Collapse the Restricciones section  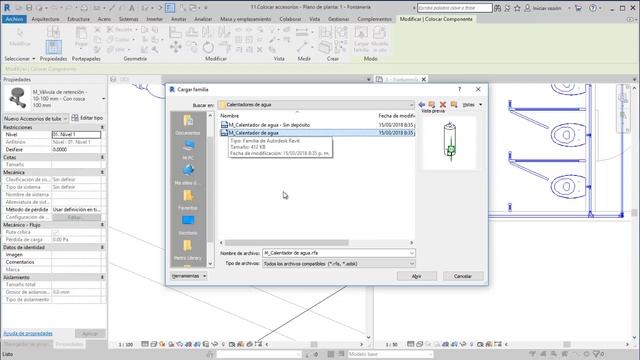point(102,127)
